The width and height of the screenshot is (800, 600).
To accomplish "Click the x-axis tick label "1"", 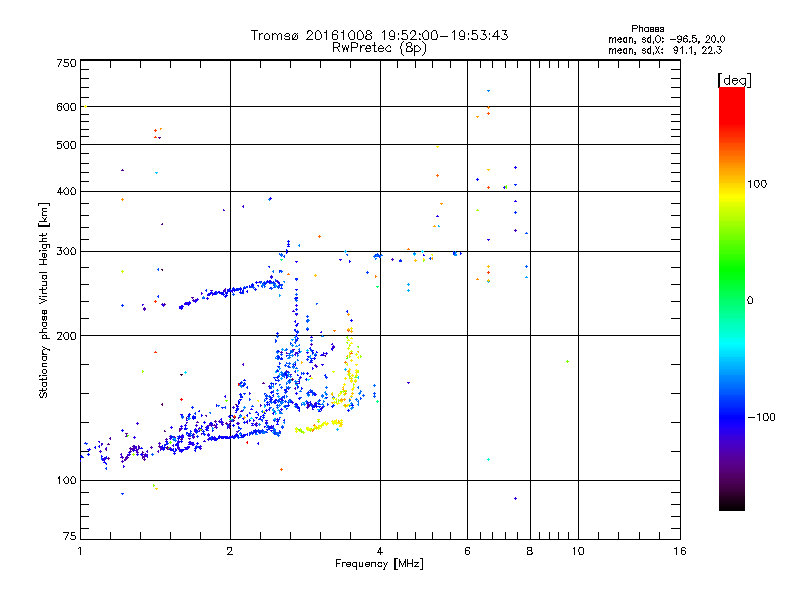I will point(80,551).
